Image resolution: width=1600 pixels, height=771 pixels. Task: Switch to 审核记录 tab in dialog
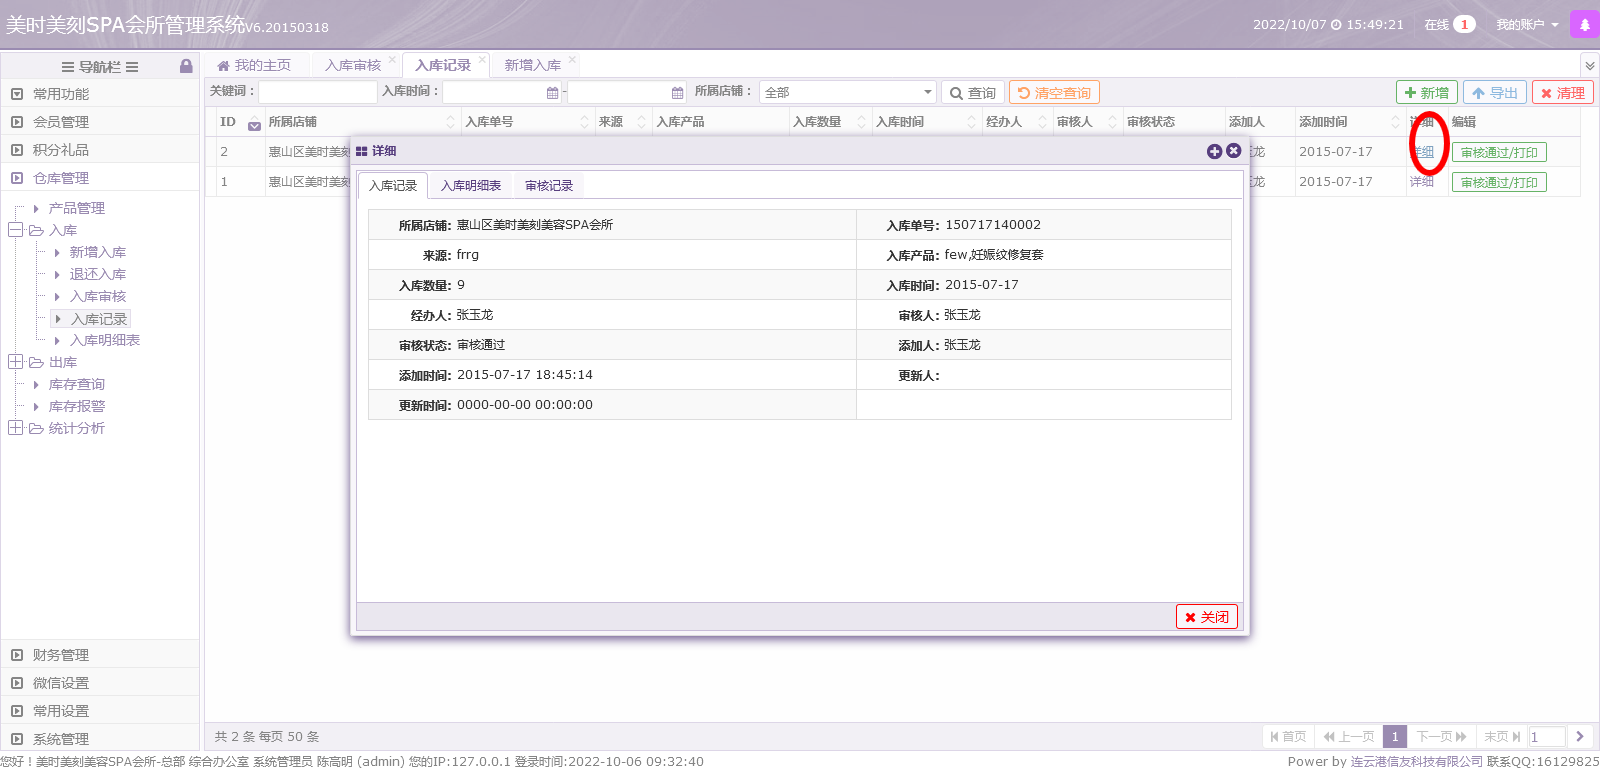tap(549, 186)
